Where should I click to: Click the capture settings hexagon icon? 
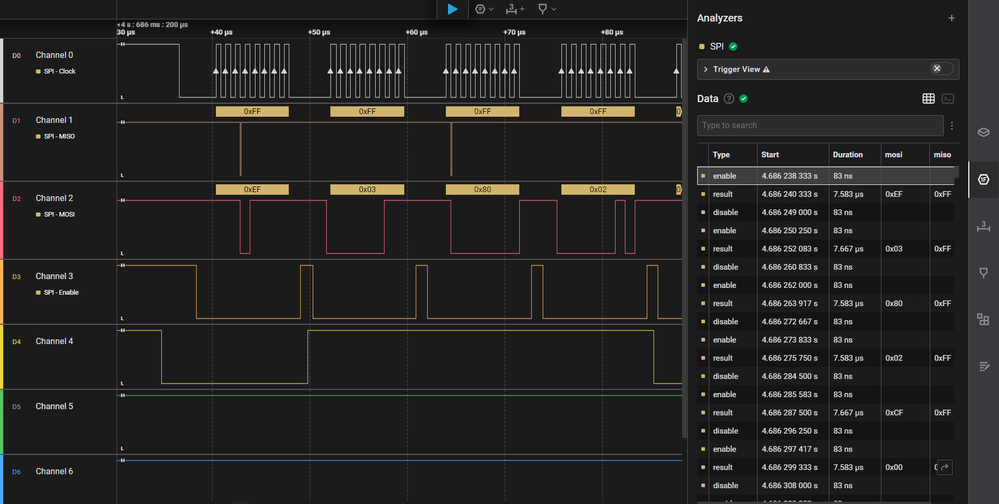(480, 9)
